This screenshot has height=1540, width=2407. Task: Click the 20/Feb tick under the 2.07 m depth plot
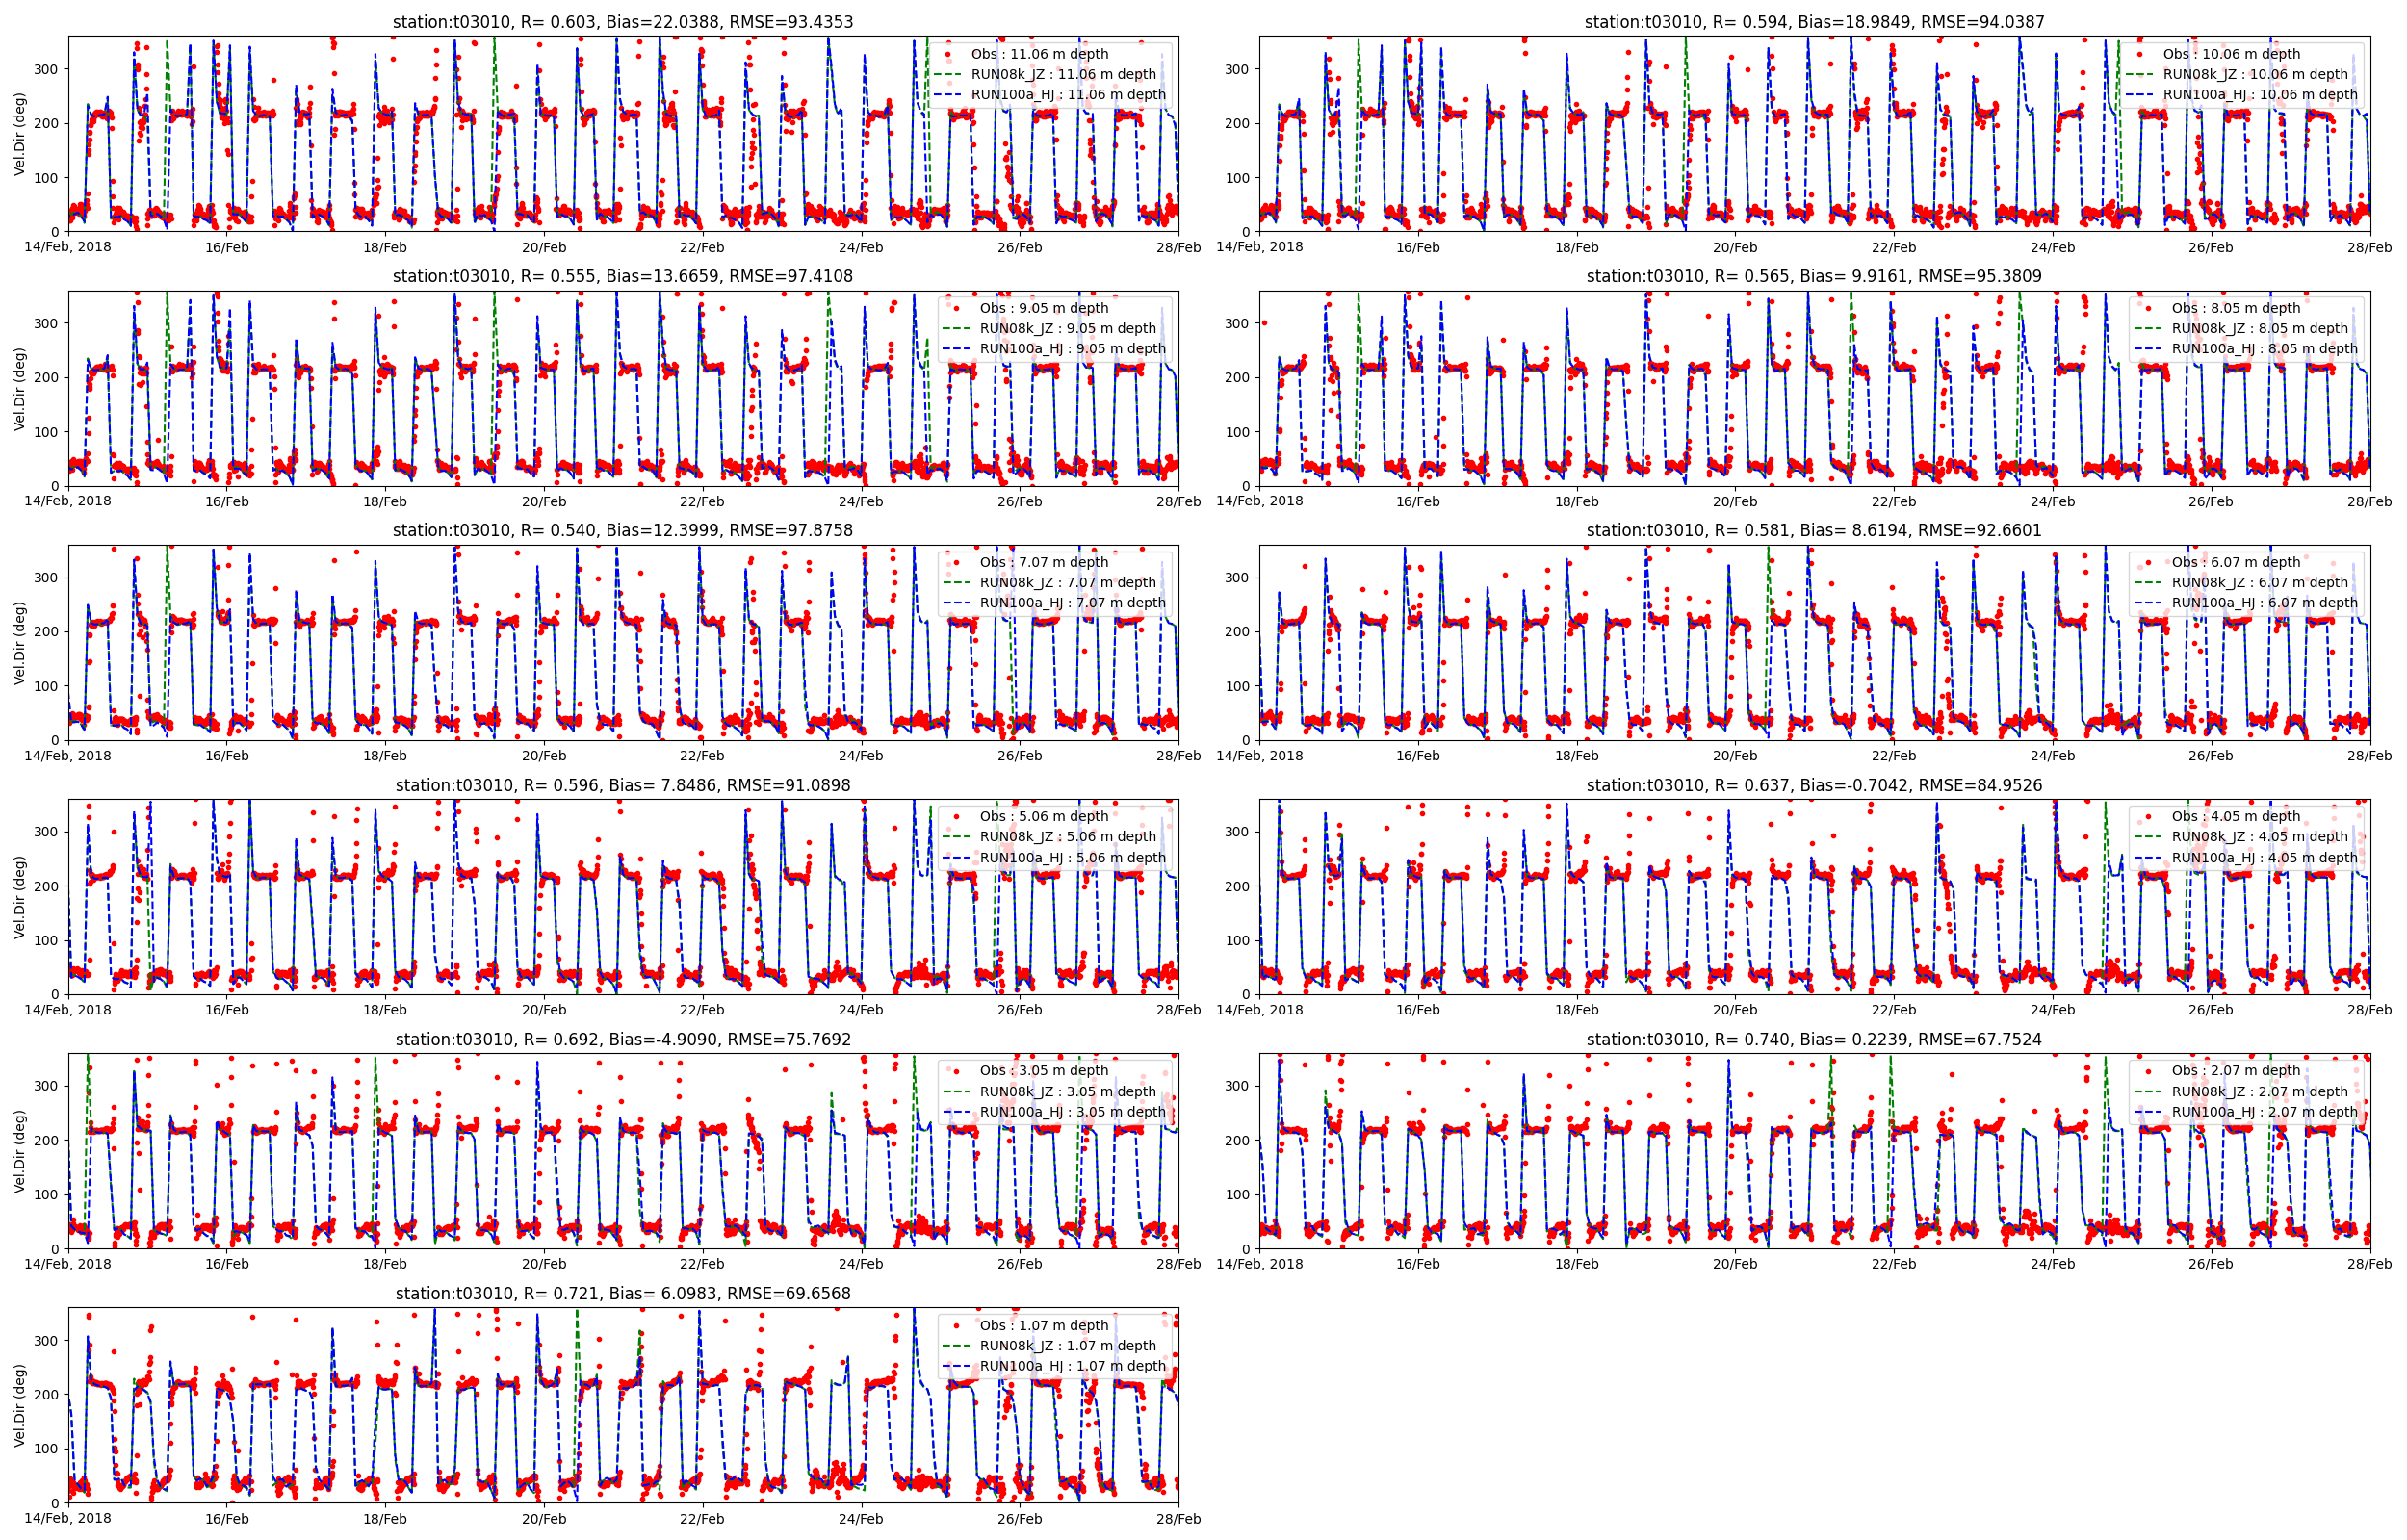click(x=1734, y=1264)
